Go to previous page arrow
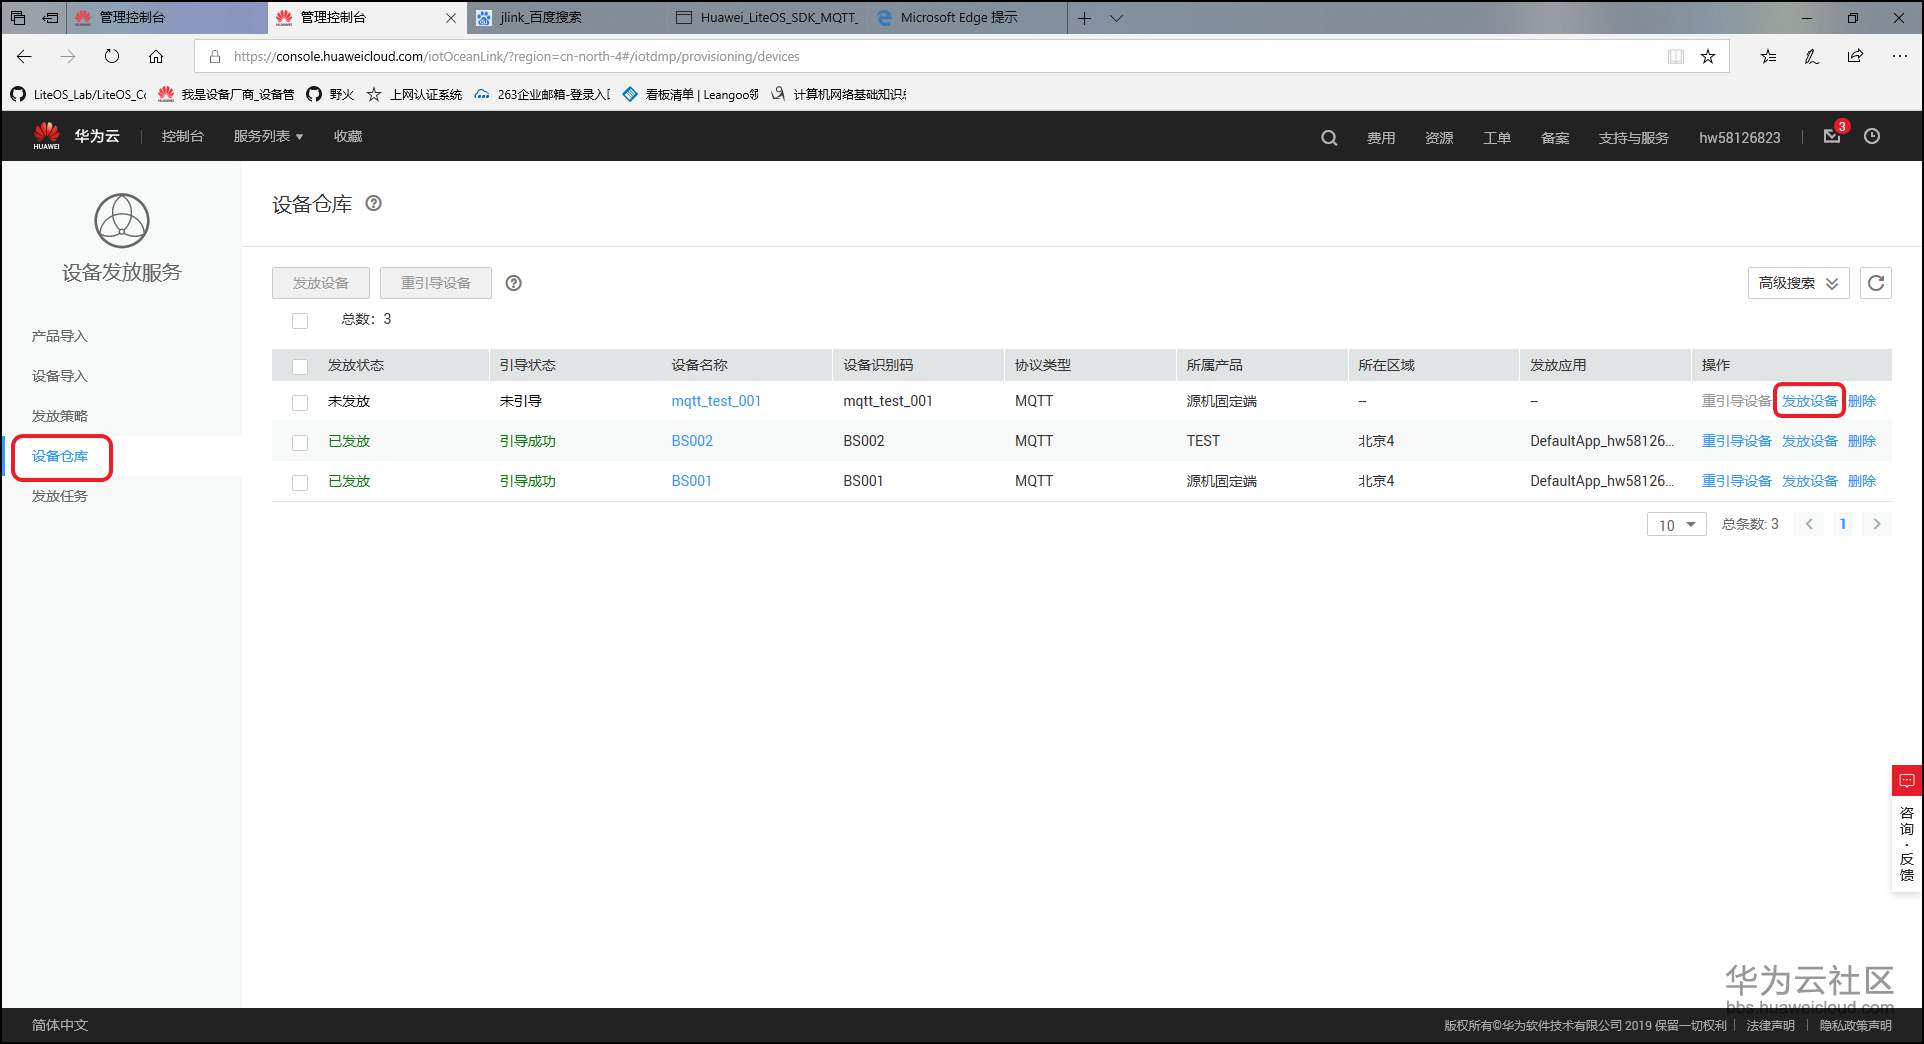Image resolution: width=1924 pixels, height=1044 pixels. 1809,524
